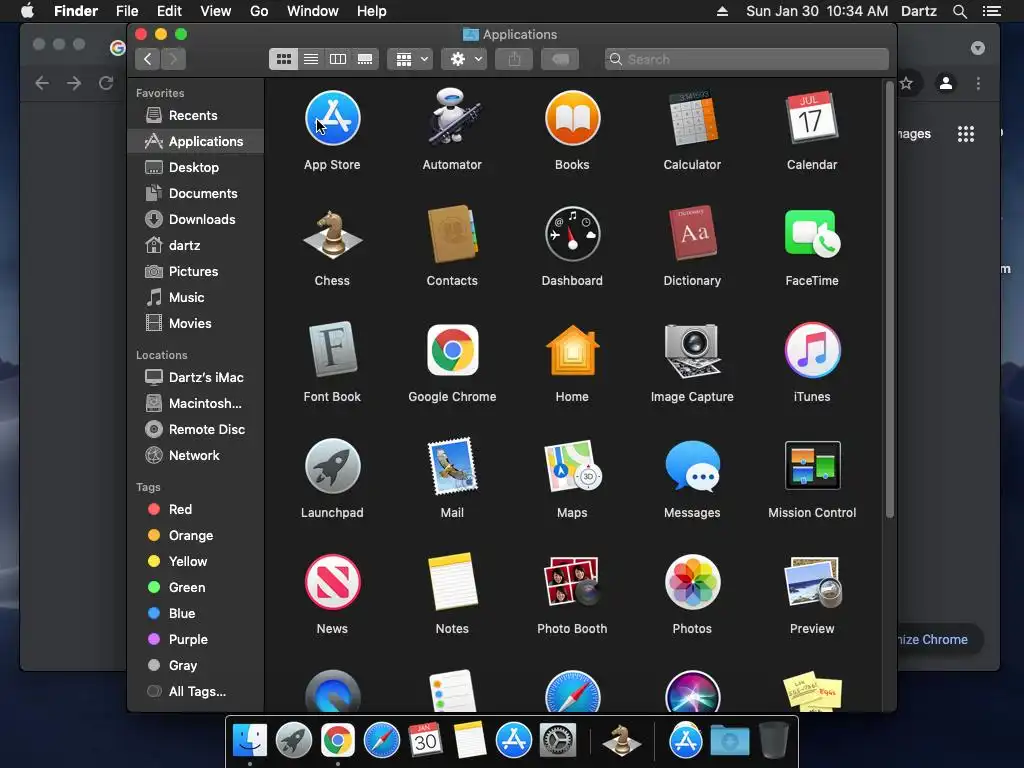The width and height of the screenshot is (1024, 768).
Task: Open the Chess application
Action: [x=332, y=234]
